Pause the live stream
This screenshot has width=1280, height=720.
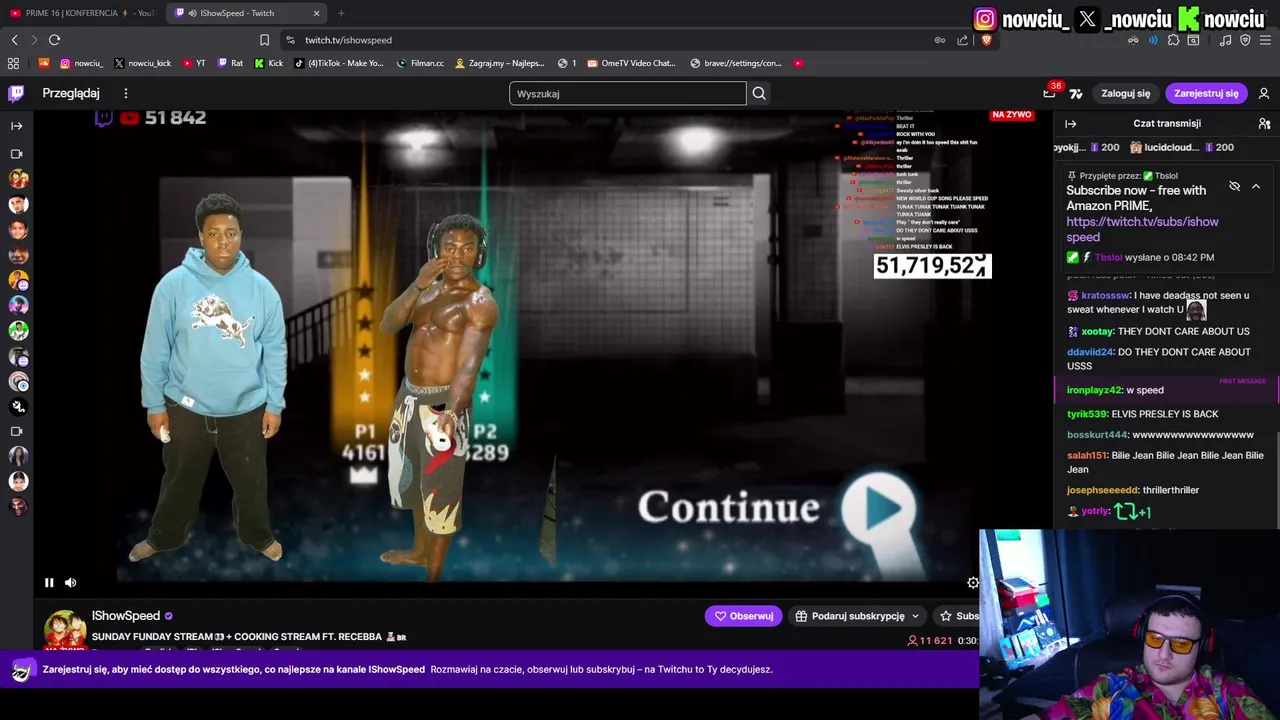tap(48, 582)
